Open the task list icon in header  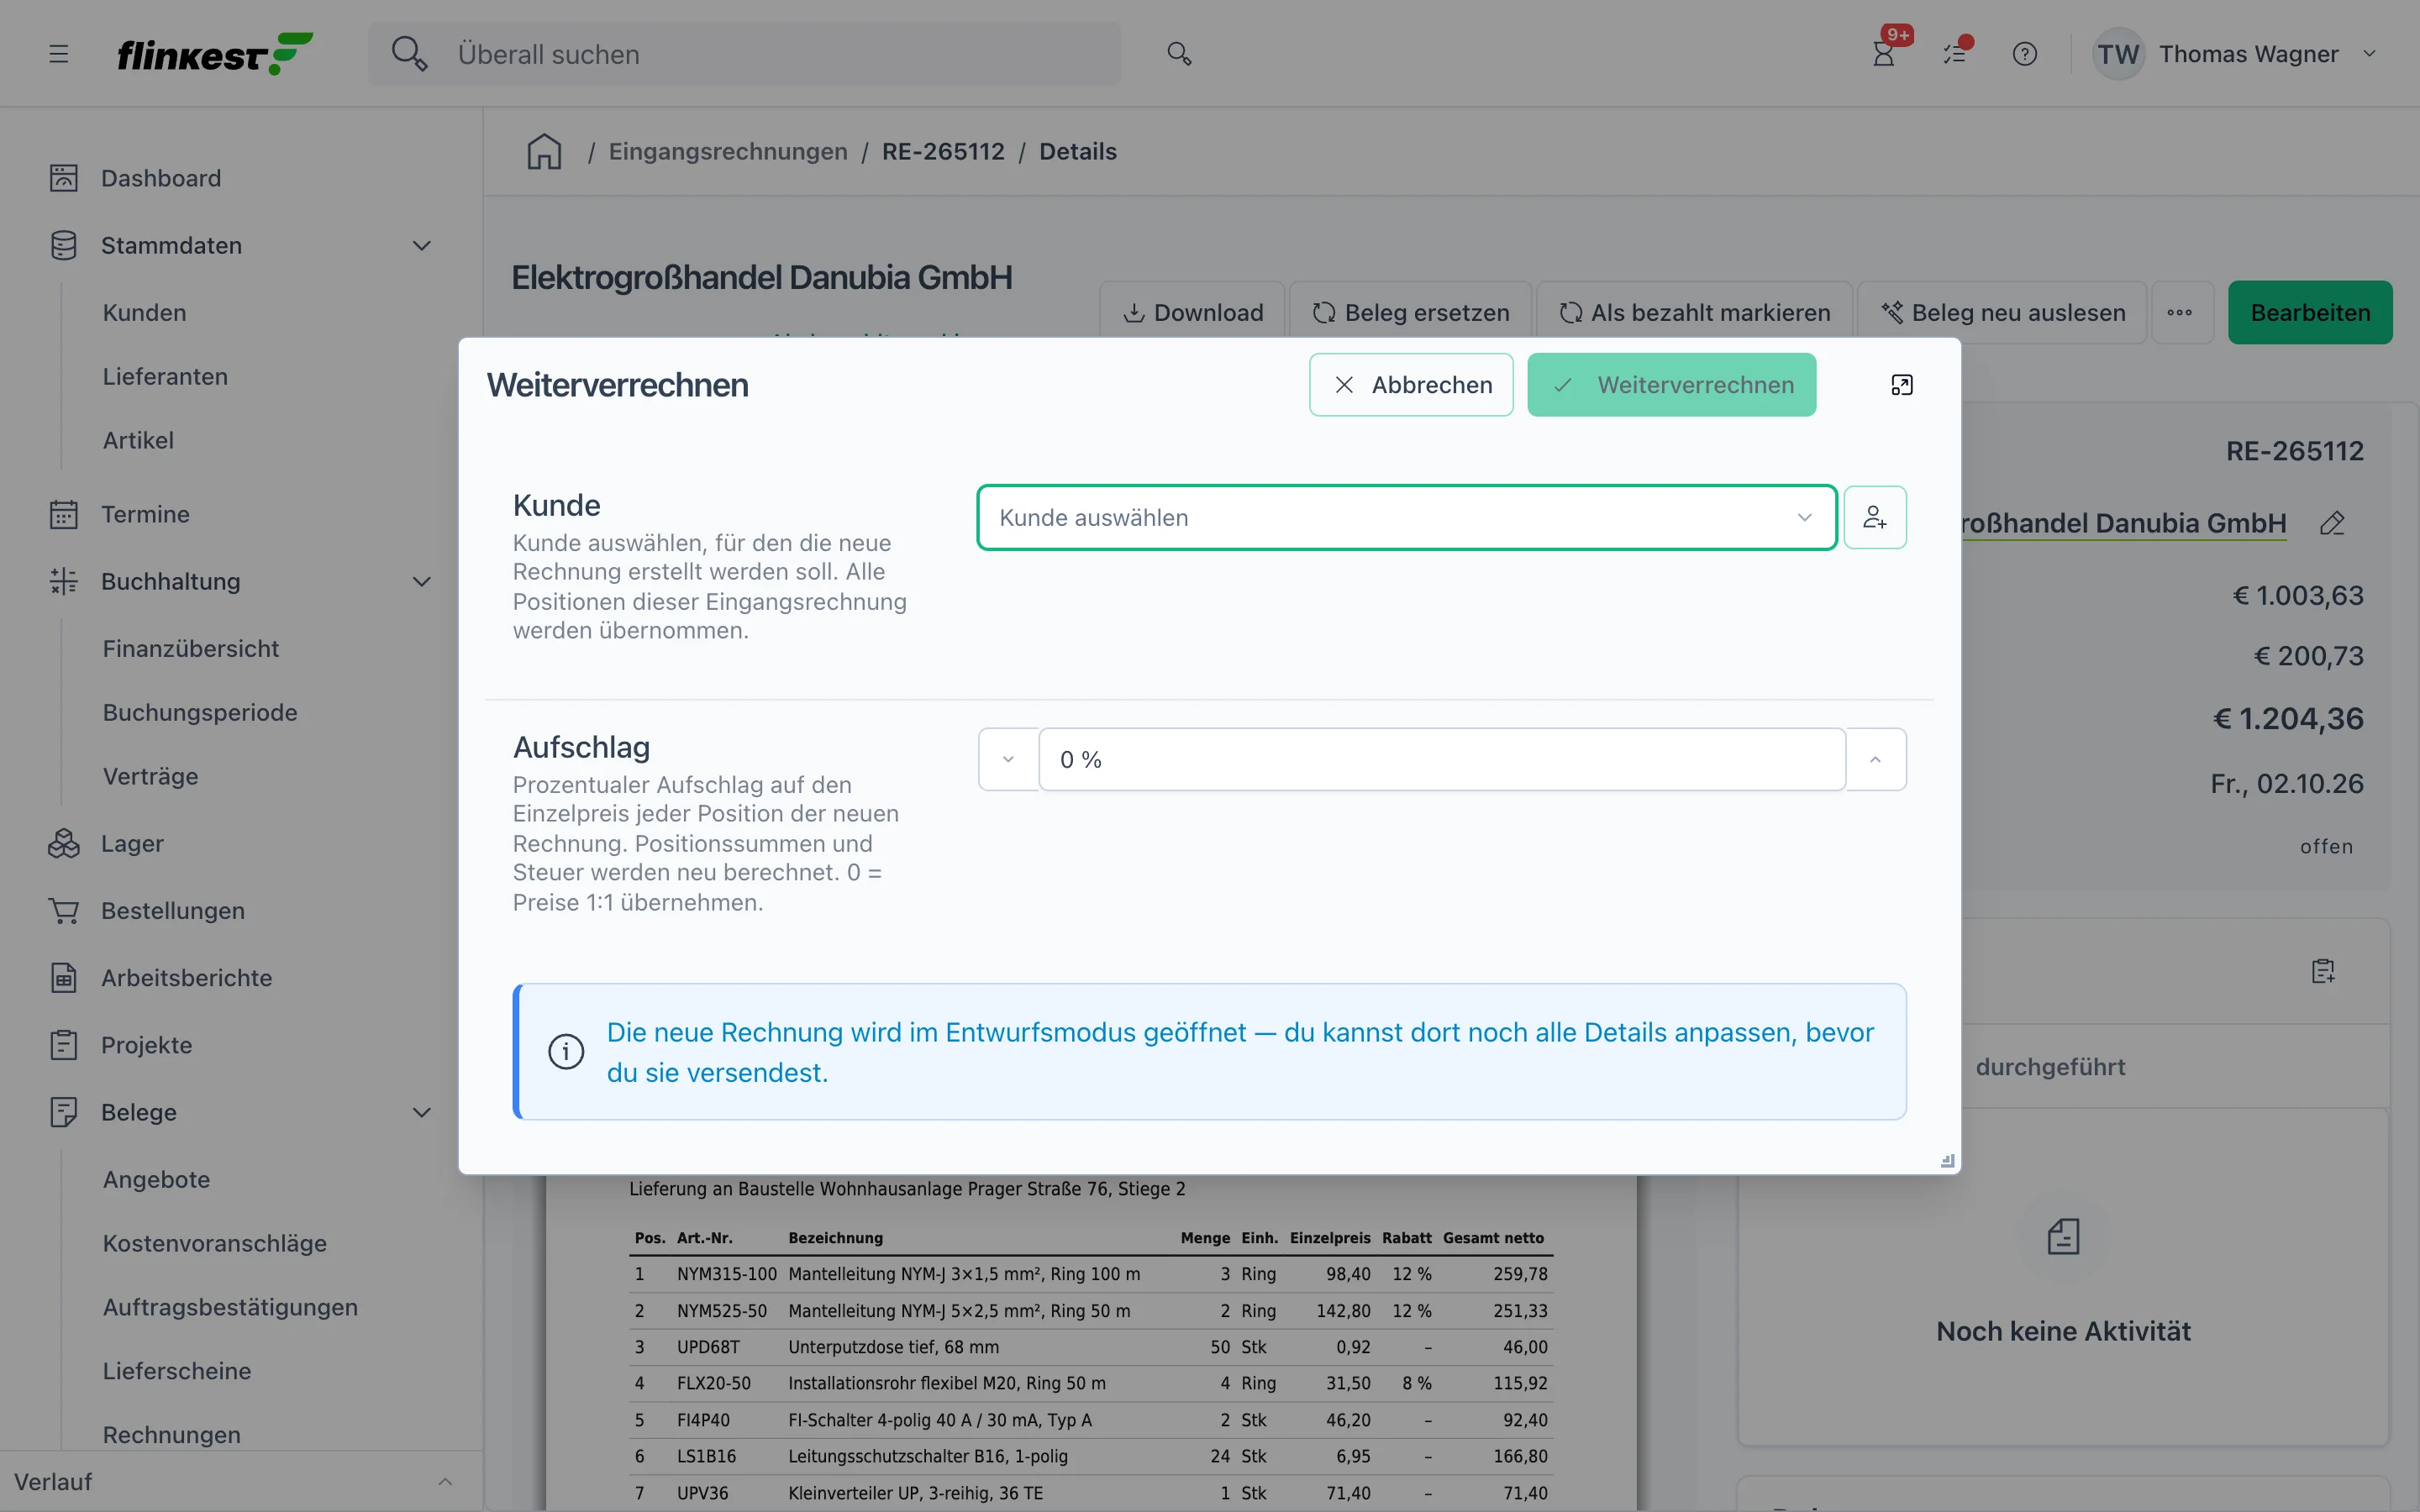(1955, 54)
